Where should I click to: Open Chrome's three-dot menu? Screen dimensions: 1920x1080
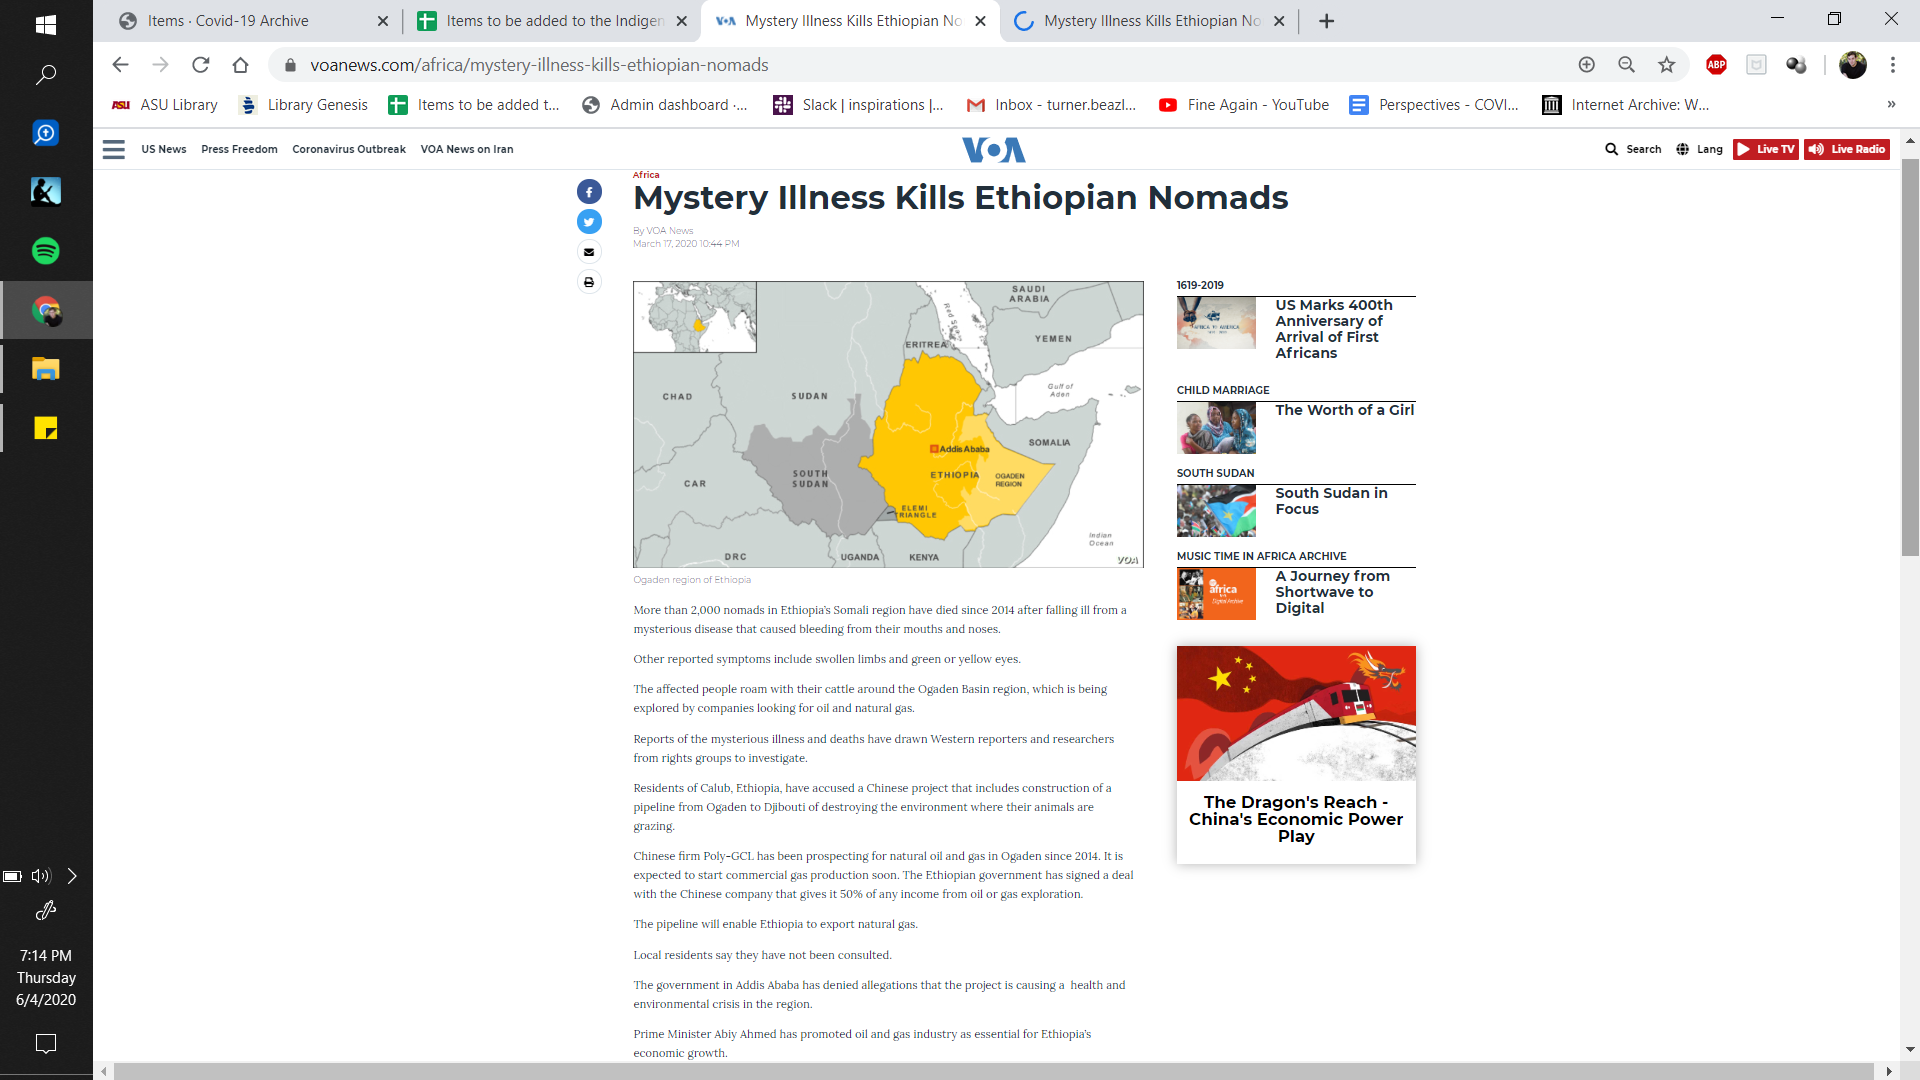tap(1892, 65)
